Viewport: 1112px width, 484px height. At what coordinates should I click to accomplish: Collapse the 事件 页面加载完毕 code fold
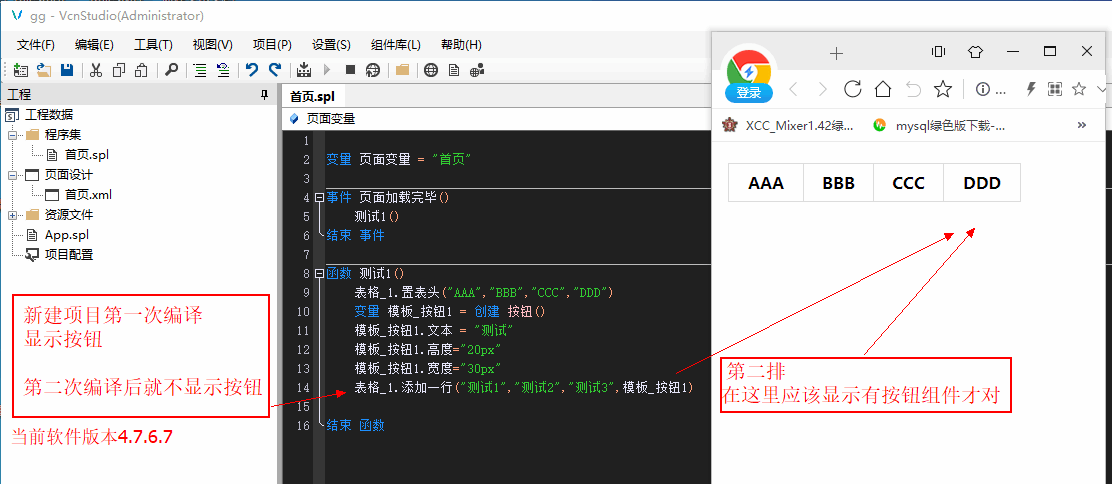(x=319, y=197)
